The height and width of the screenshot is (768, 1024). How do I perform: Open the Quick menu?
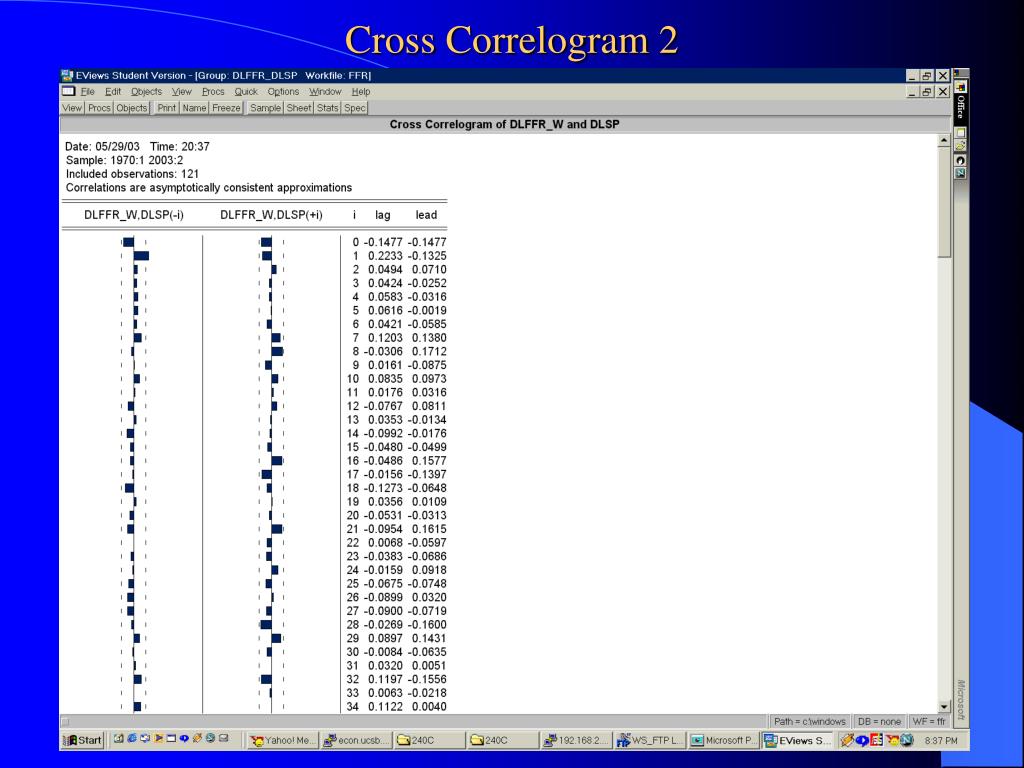(x=246, y=92)
